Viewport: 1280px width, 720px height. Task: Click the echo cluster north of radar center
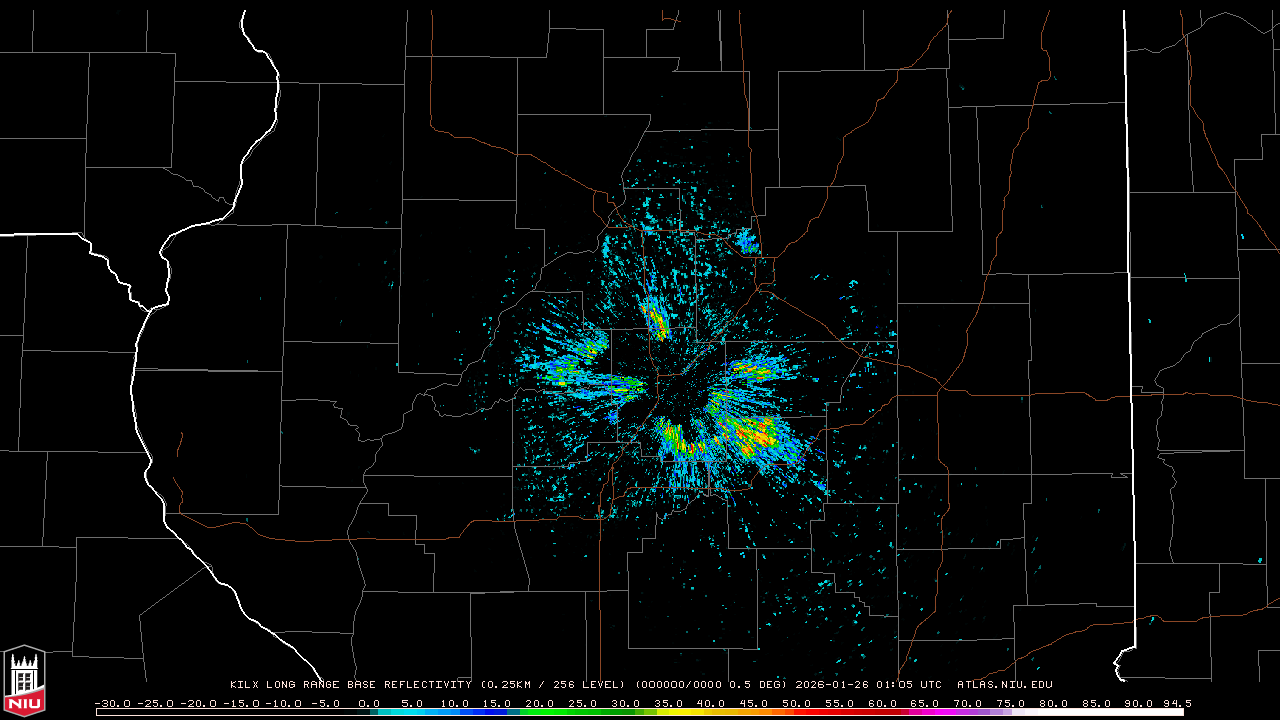click(655, 318)
